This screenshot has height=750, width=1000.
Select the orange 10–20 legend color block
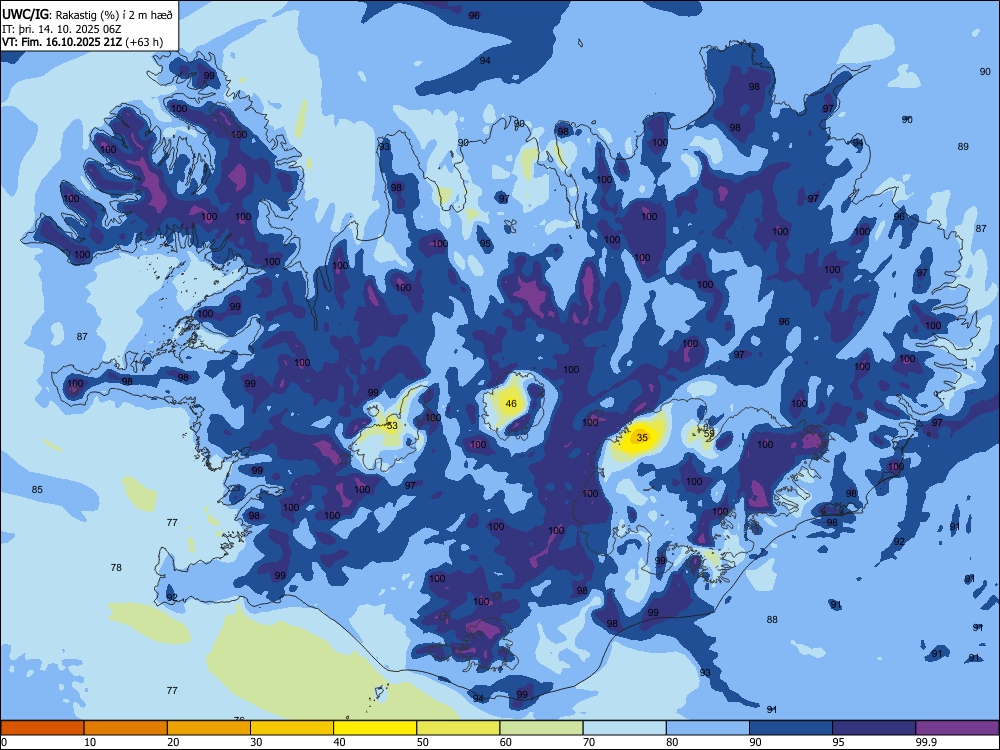tap(126, 728)
